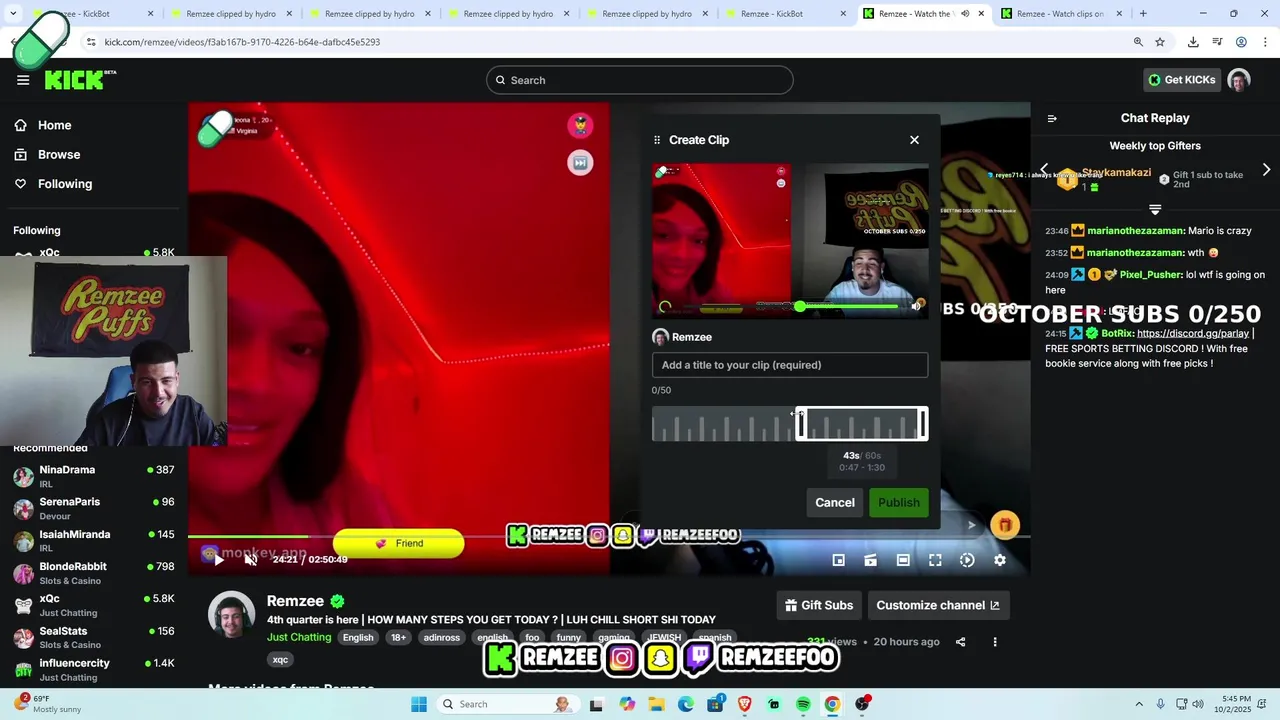Click Remzee channel avatar below video
The width and height of the screenshot is (1280, 720).
point(231,614)
